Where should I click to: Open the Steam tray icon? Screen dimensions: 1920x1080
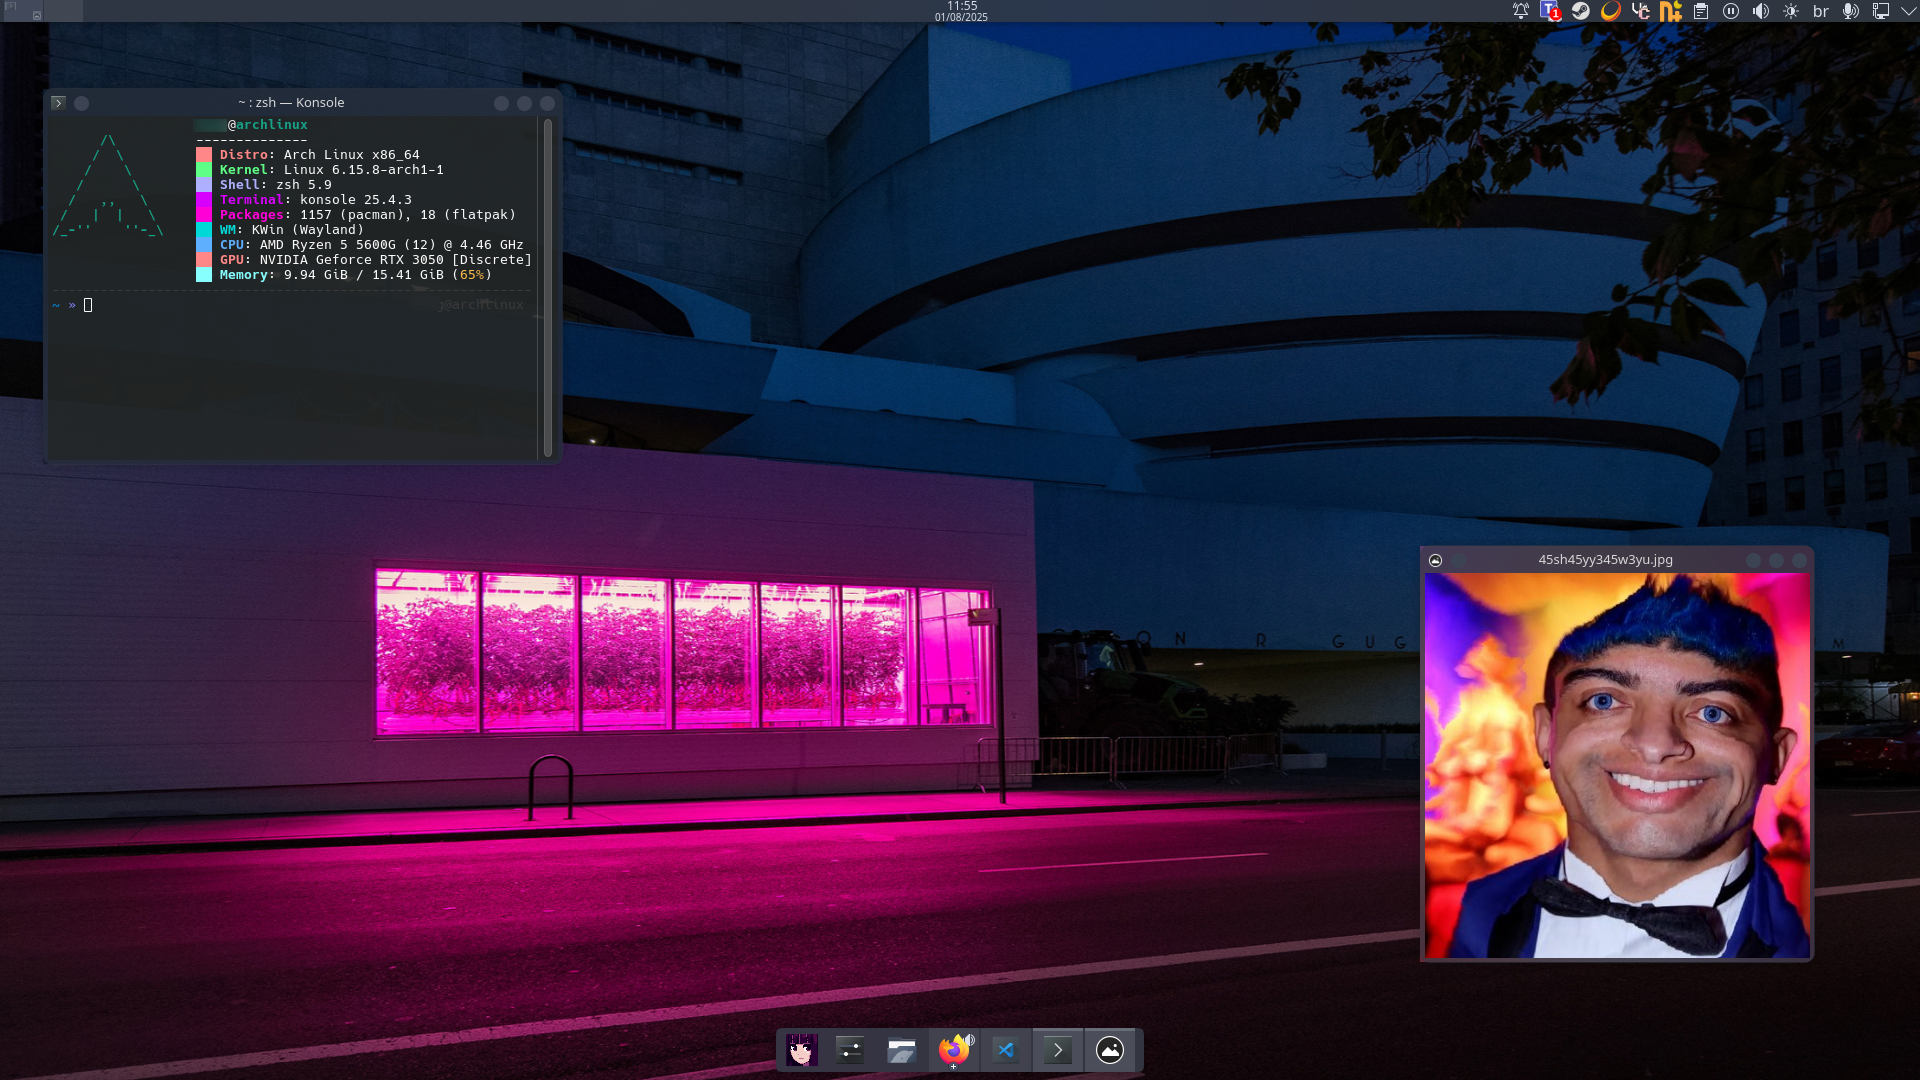[x=1580, y=11]
